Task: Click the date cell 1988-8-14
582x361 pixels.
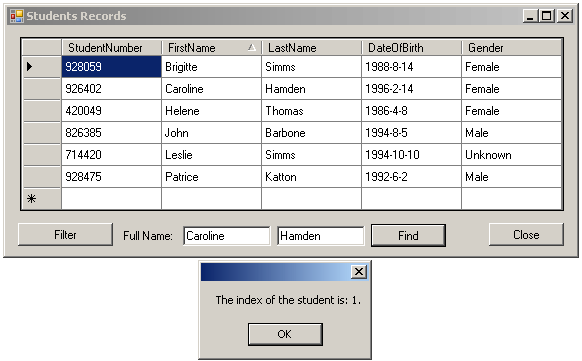Action: (x=411, y=67)
